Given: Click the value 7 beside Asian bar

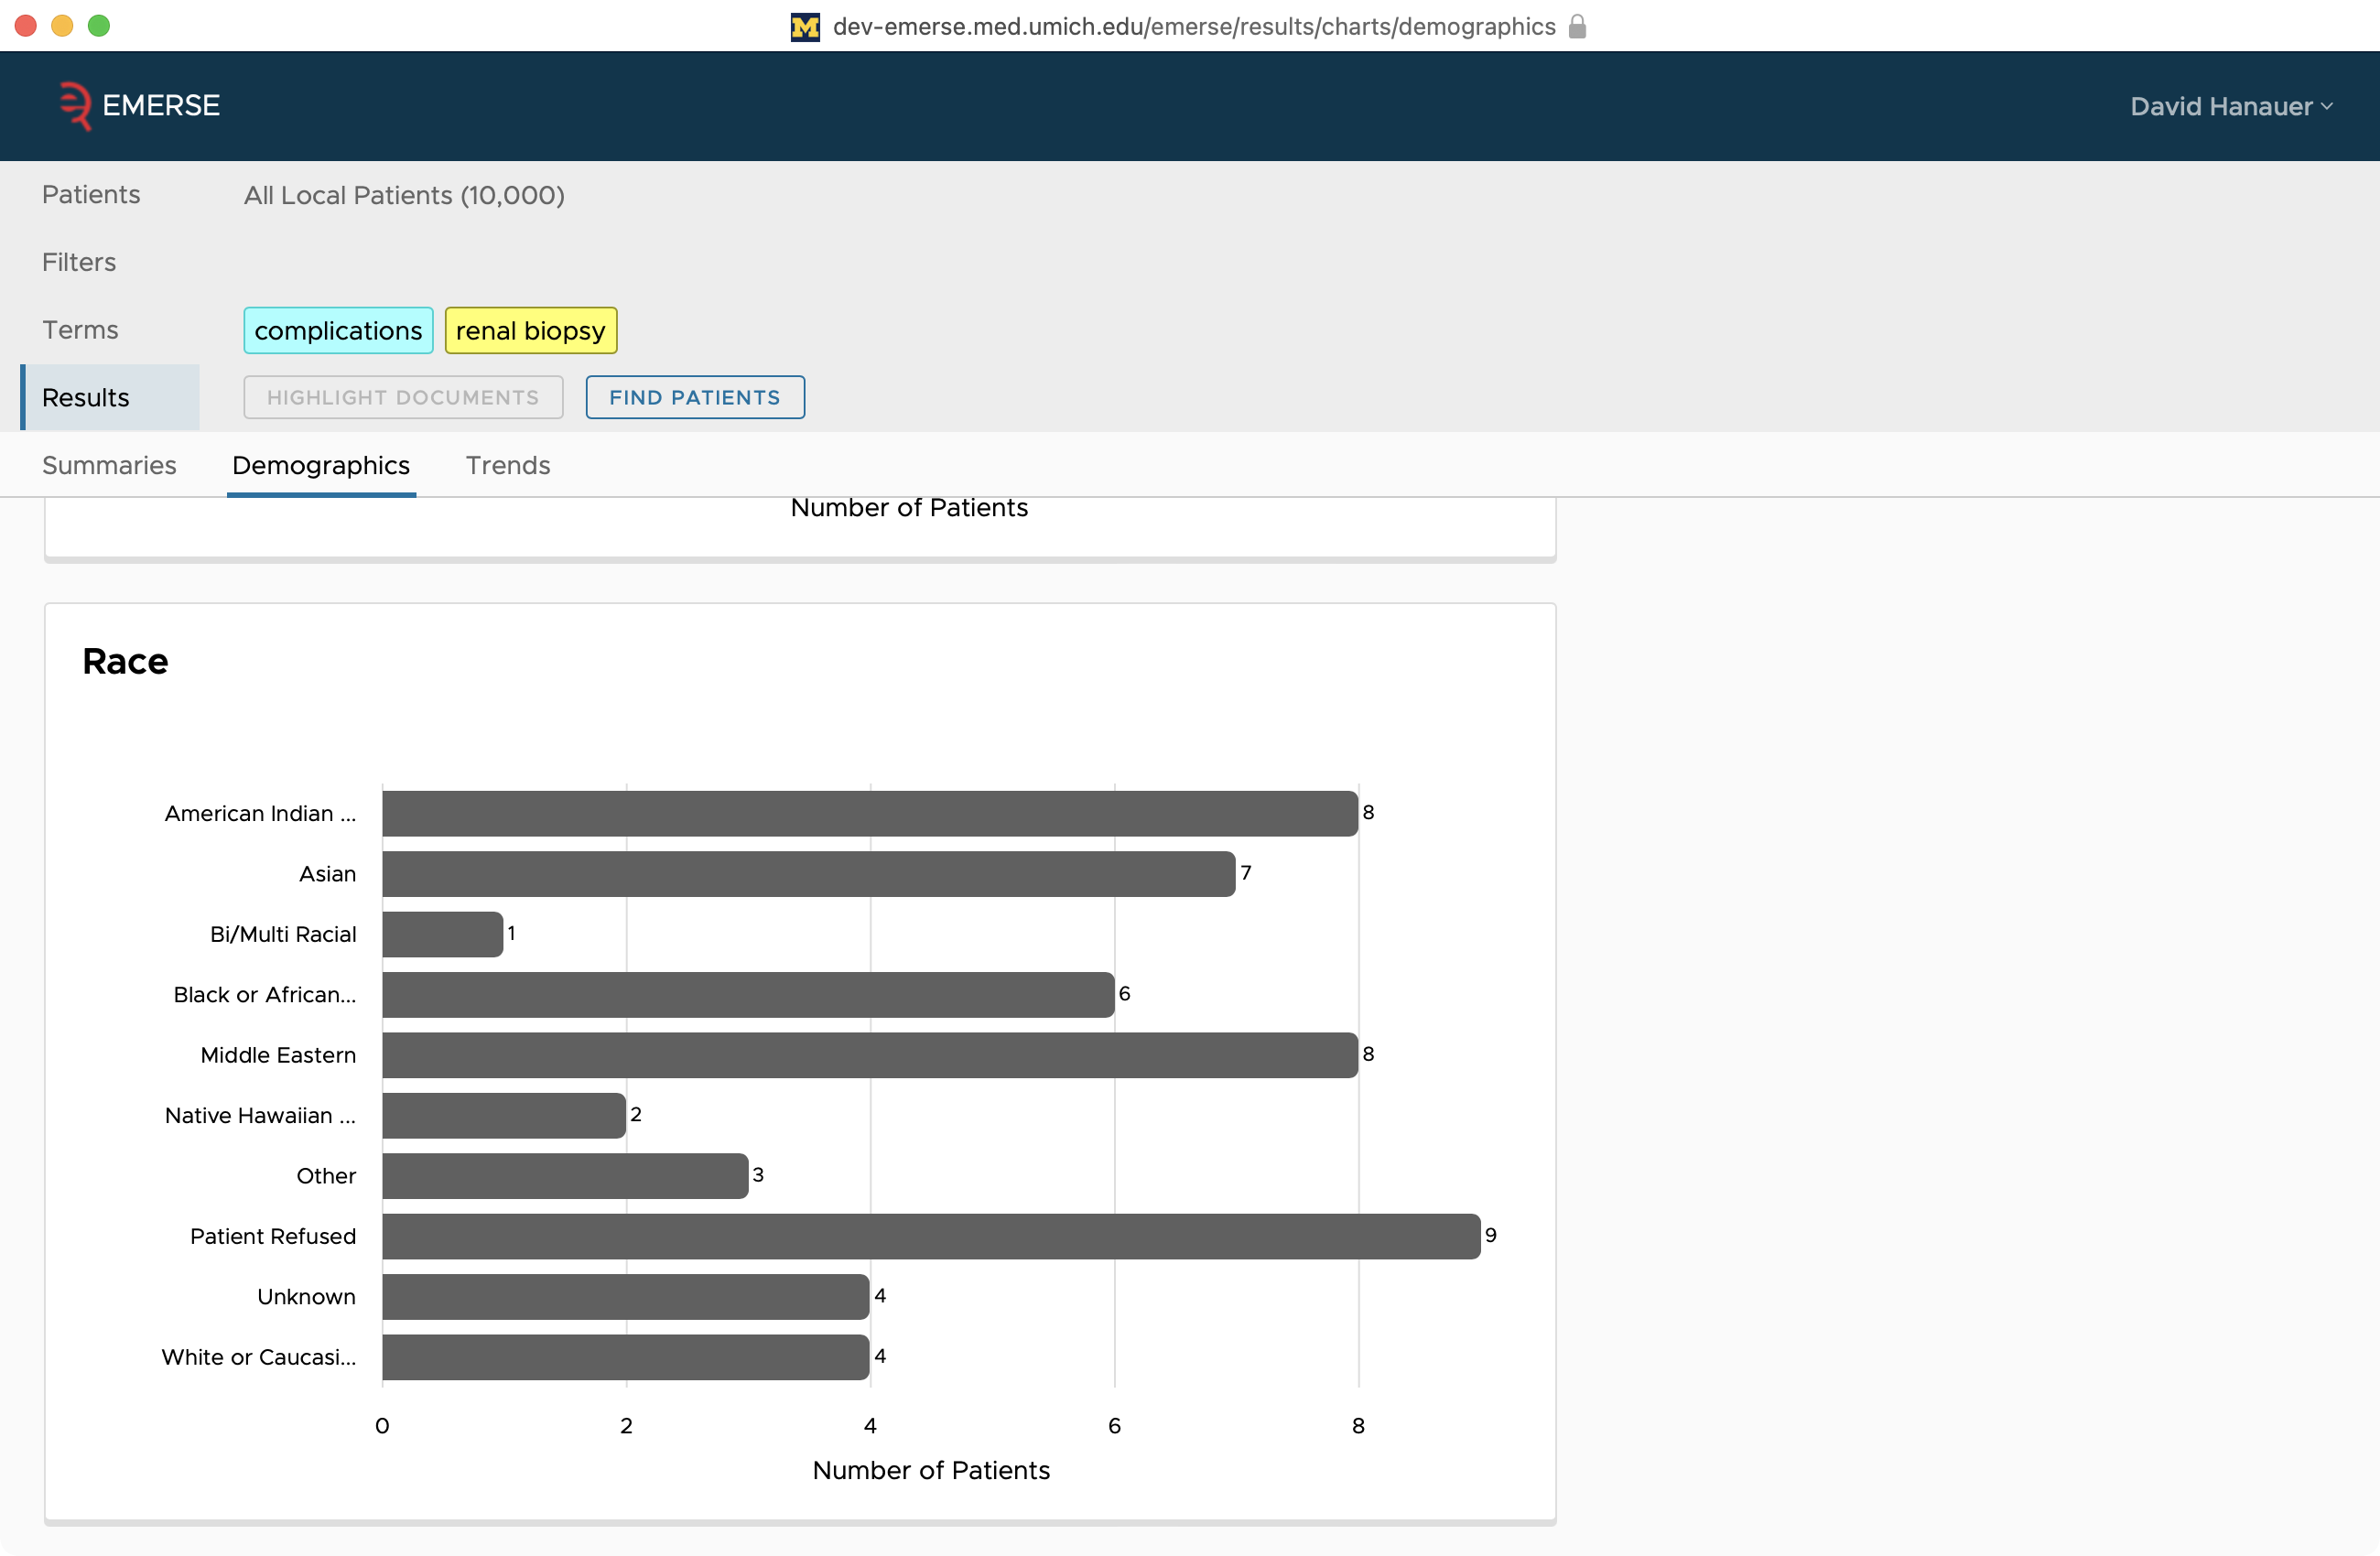Looking at the screenshot, I should click(1246, 873).
